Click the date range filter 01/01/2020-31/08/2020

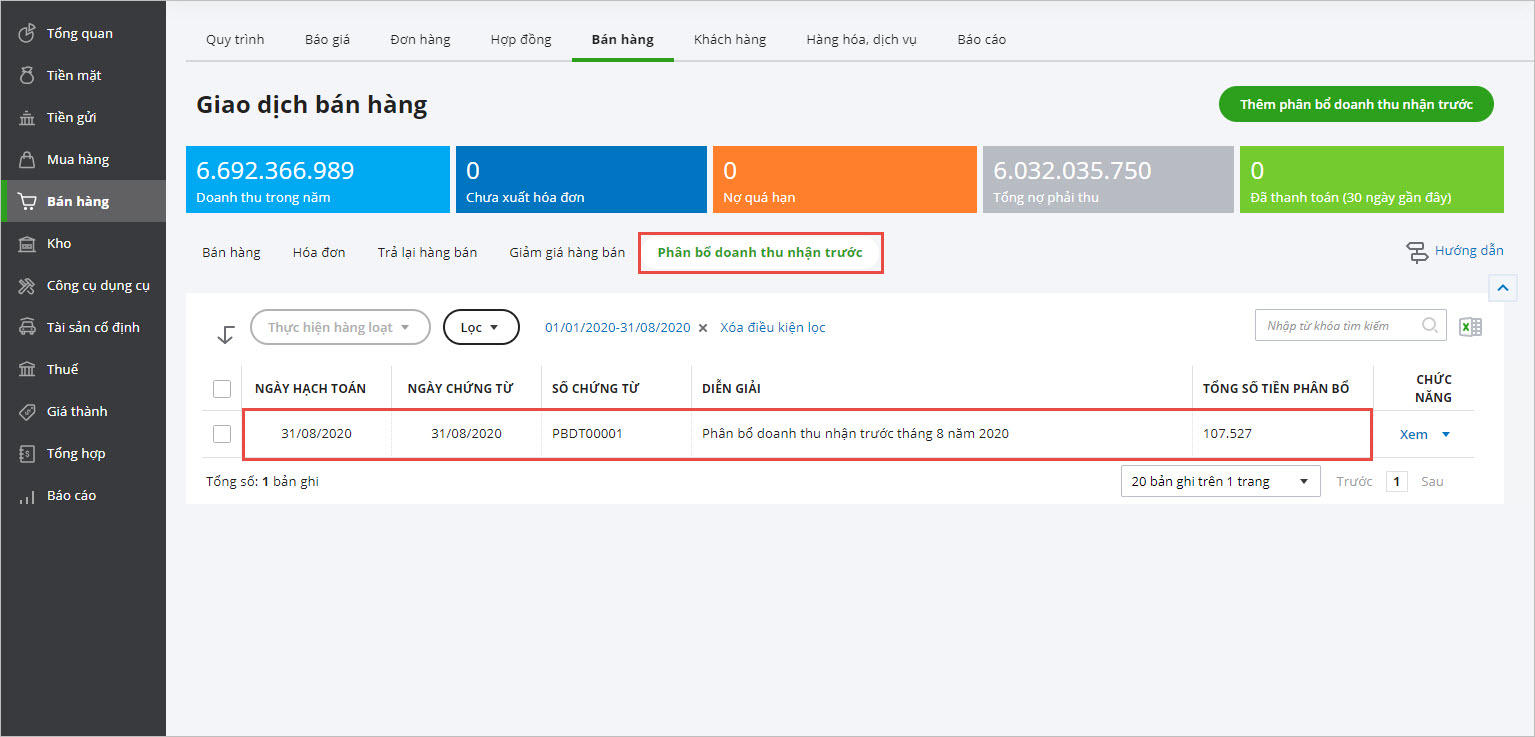pyautogui.click(x=617, y=328)
